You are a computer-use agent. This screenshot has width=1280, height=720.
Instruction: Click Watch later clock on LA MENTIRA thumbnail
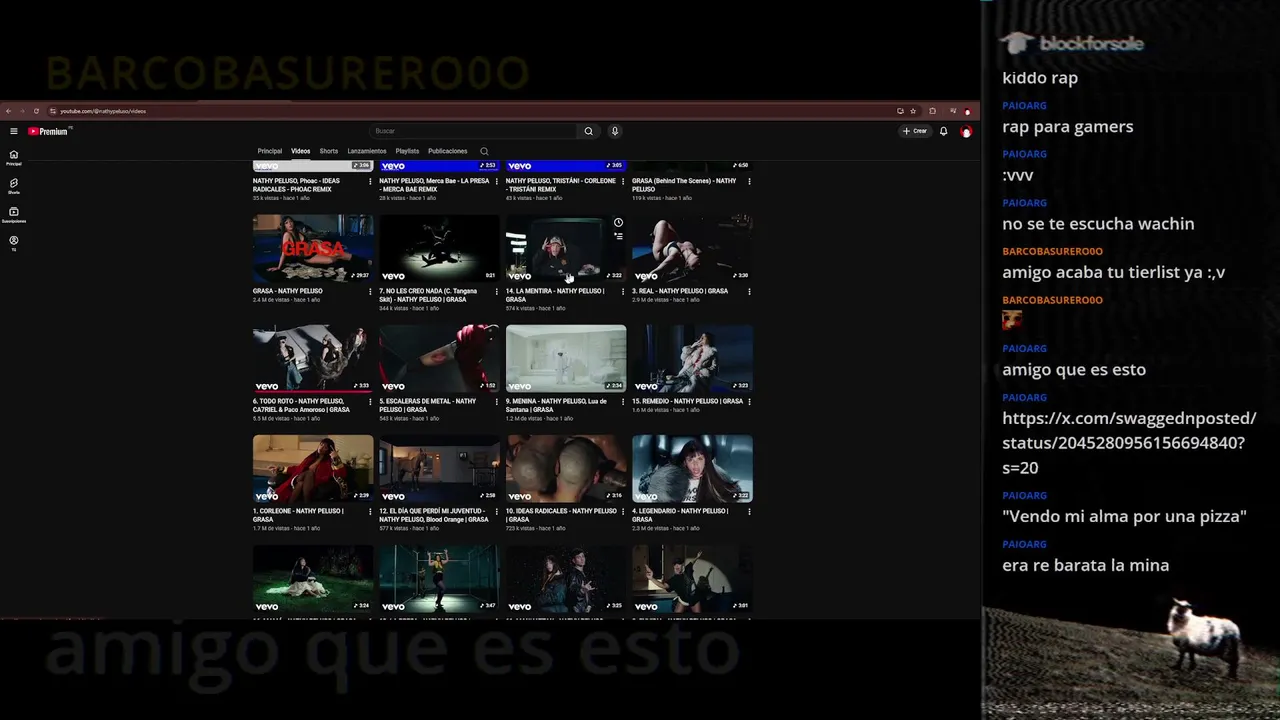(x=618, y=223)
